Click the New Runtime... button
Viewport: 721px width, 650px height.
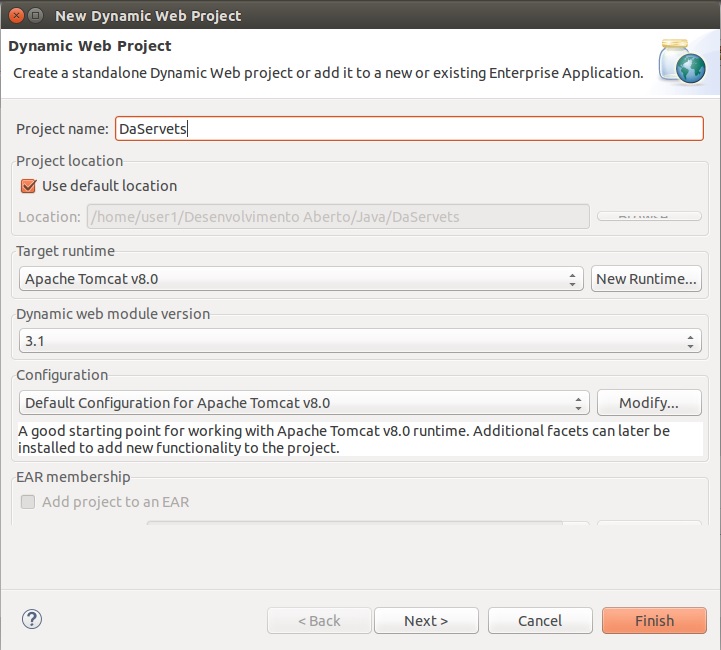[x=646, y=279]
